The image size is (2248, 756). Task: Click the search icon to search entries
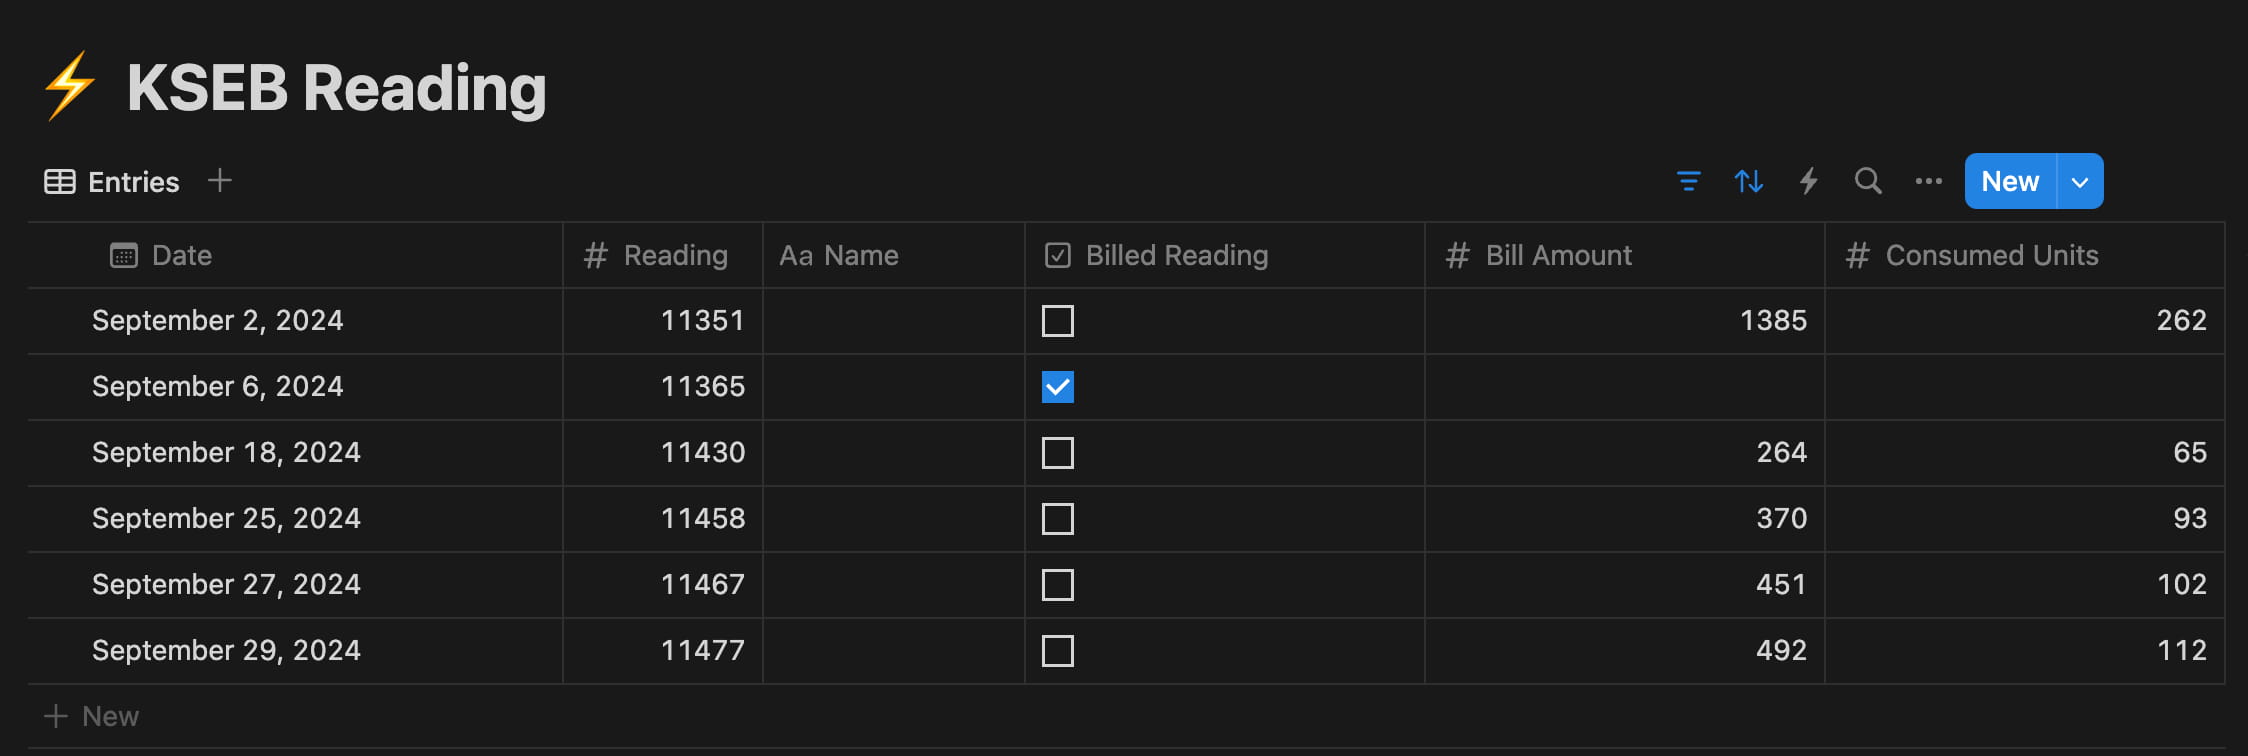(x=1867, y=181)
